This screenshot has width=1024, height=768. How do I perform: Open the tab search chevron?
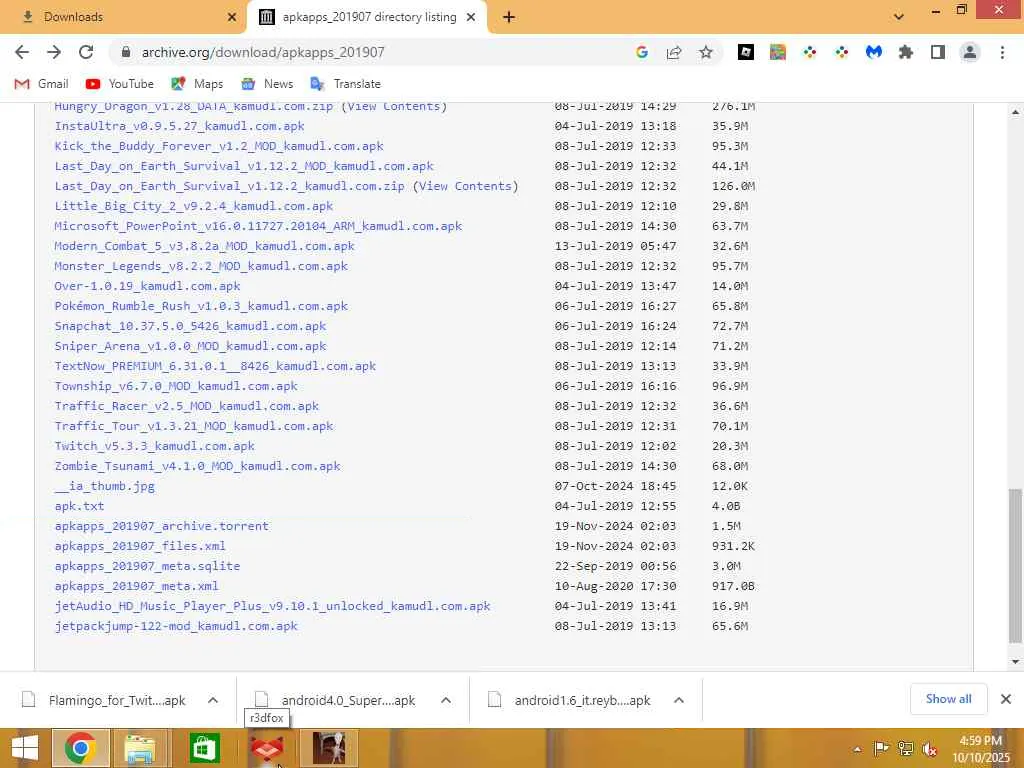tap(899, 17)
